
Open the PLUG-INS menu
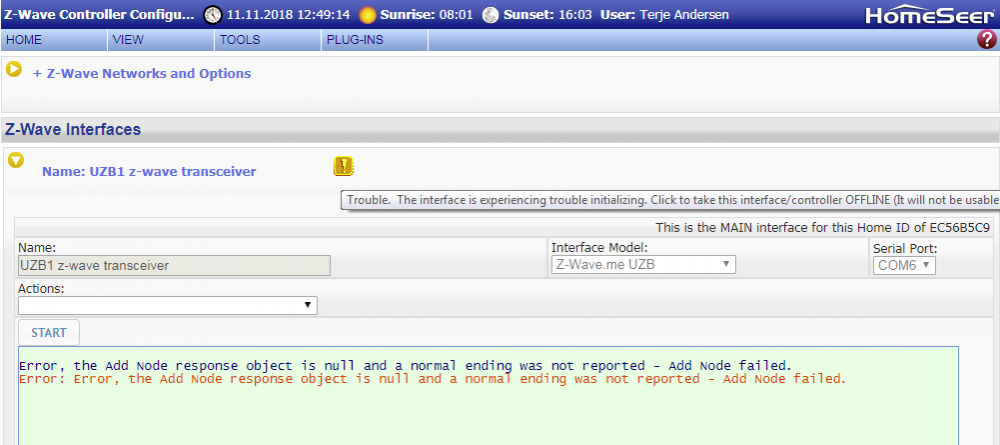[x=354, y=40]
